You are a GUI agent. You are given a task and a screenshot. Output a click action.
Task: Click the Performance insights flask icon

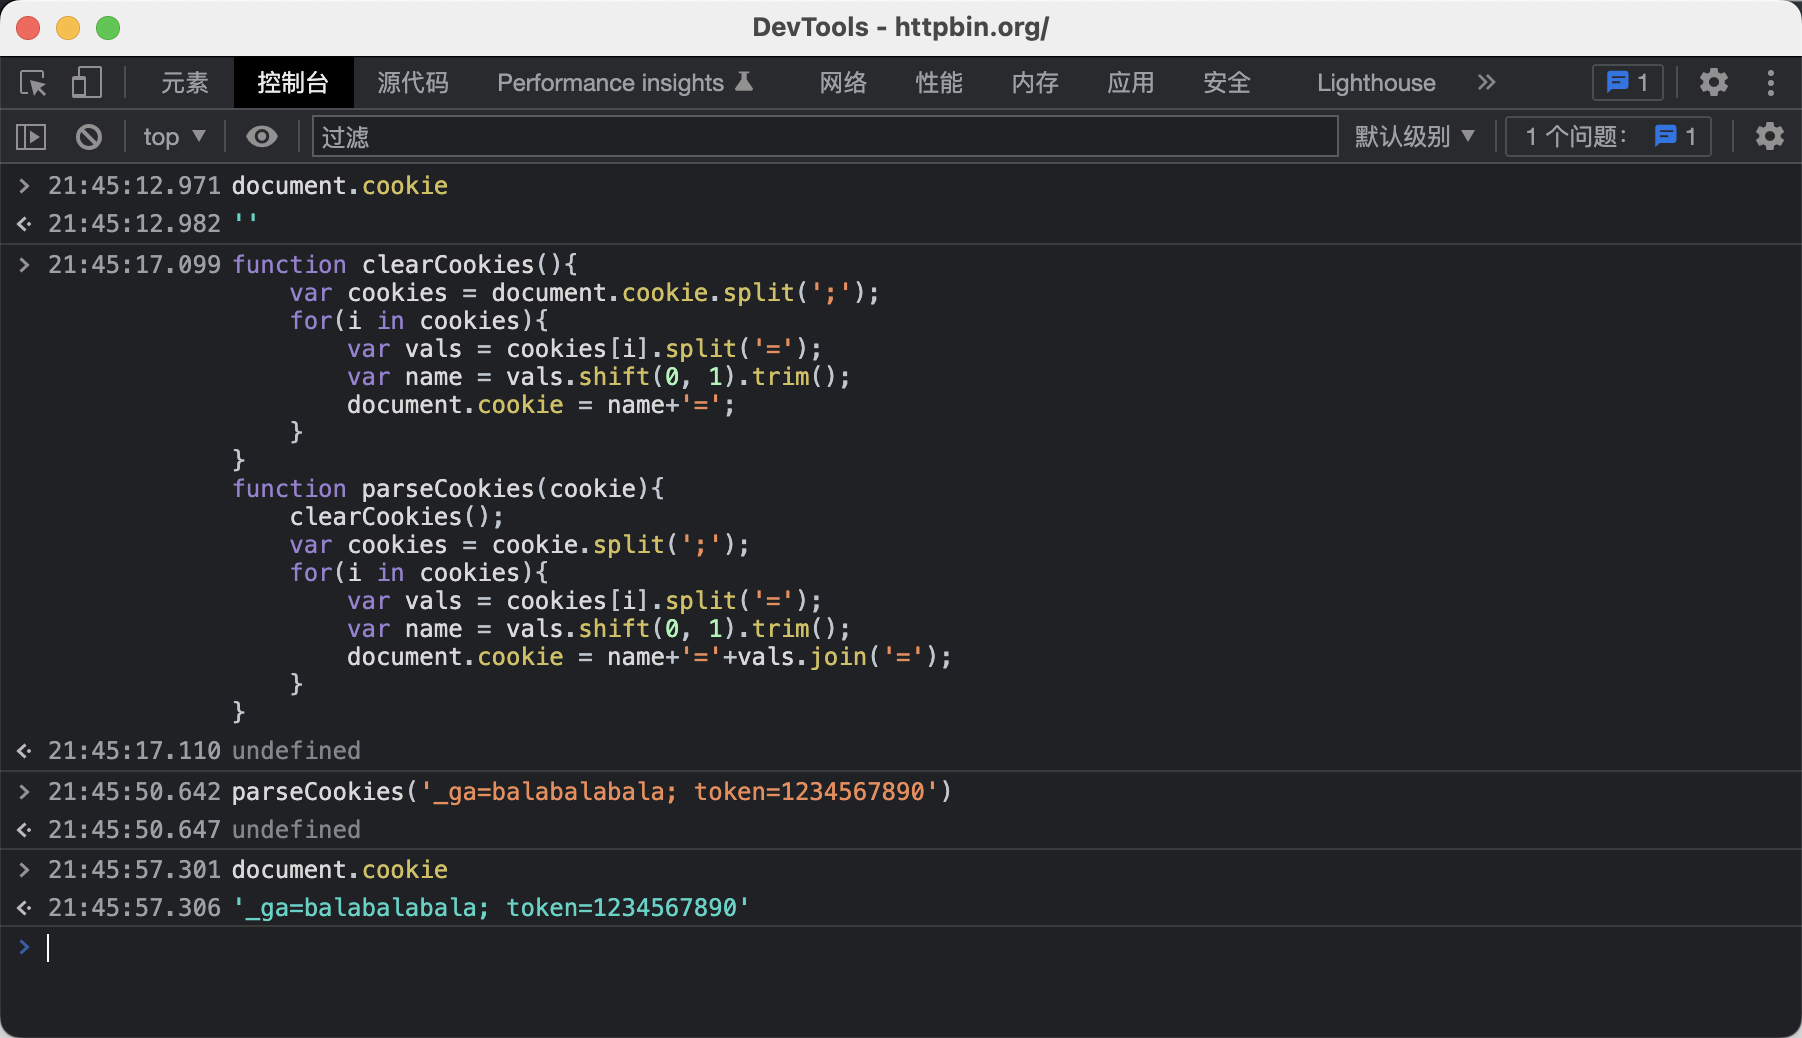[744, 82]
